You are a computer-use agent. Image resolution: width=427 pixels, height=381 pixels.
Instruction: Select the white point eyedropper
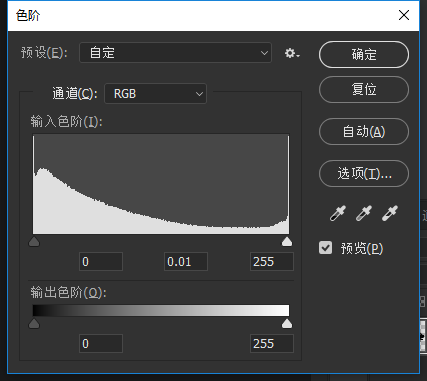click(390, 213)
